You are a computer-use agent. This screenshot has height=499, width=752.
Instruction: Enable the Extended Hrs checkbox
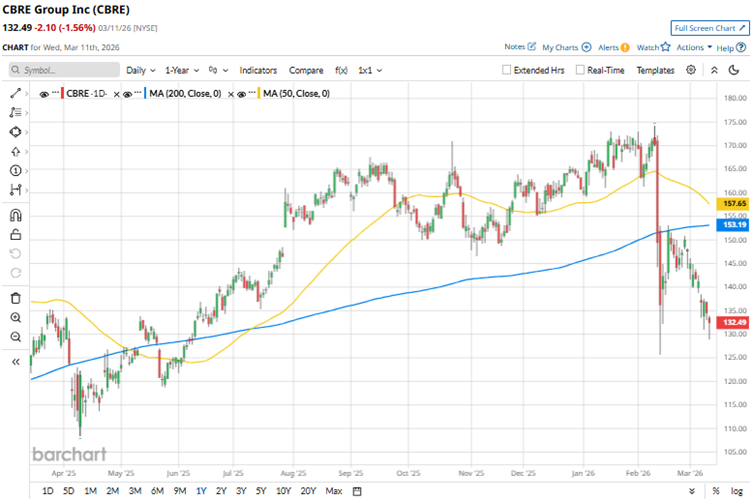[x=508, y=71]
